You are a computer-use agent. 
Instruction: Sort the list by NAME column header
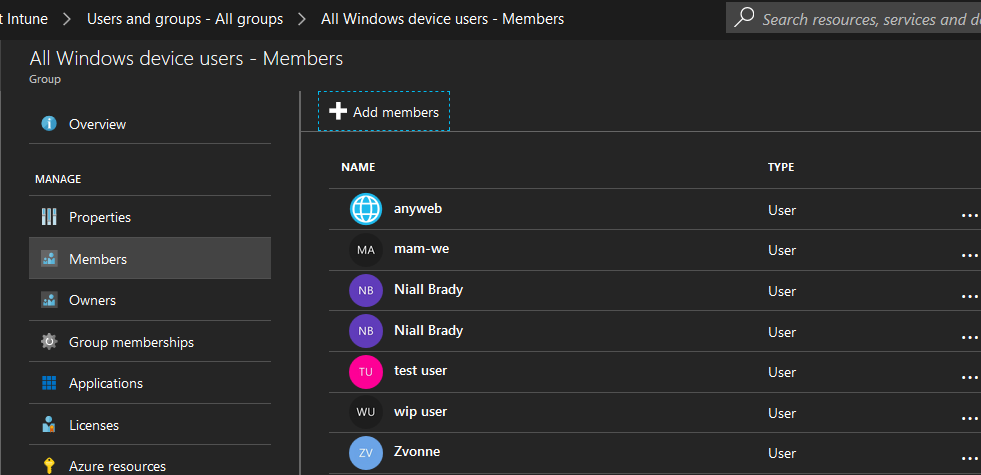click(x=358, y=167)
